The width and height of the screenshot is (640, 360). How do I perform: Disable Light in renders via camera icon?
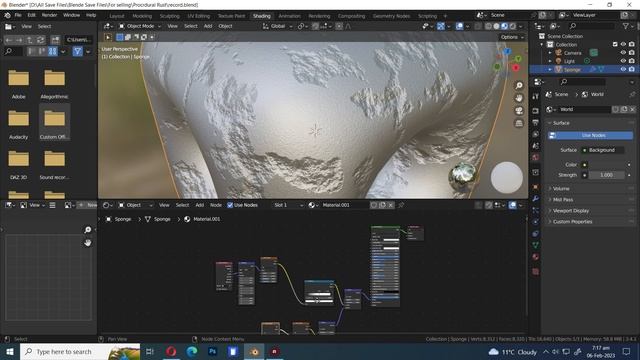tap(632, 61)
